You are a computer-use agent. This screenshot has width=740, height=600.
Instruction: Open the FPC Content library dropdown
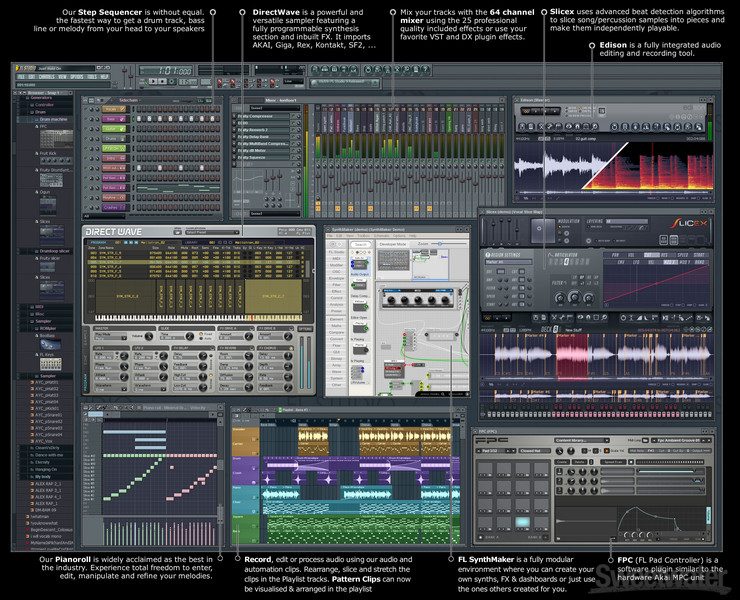click(581, 439)
